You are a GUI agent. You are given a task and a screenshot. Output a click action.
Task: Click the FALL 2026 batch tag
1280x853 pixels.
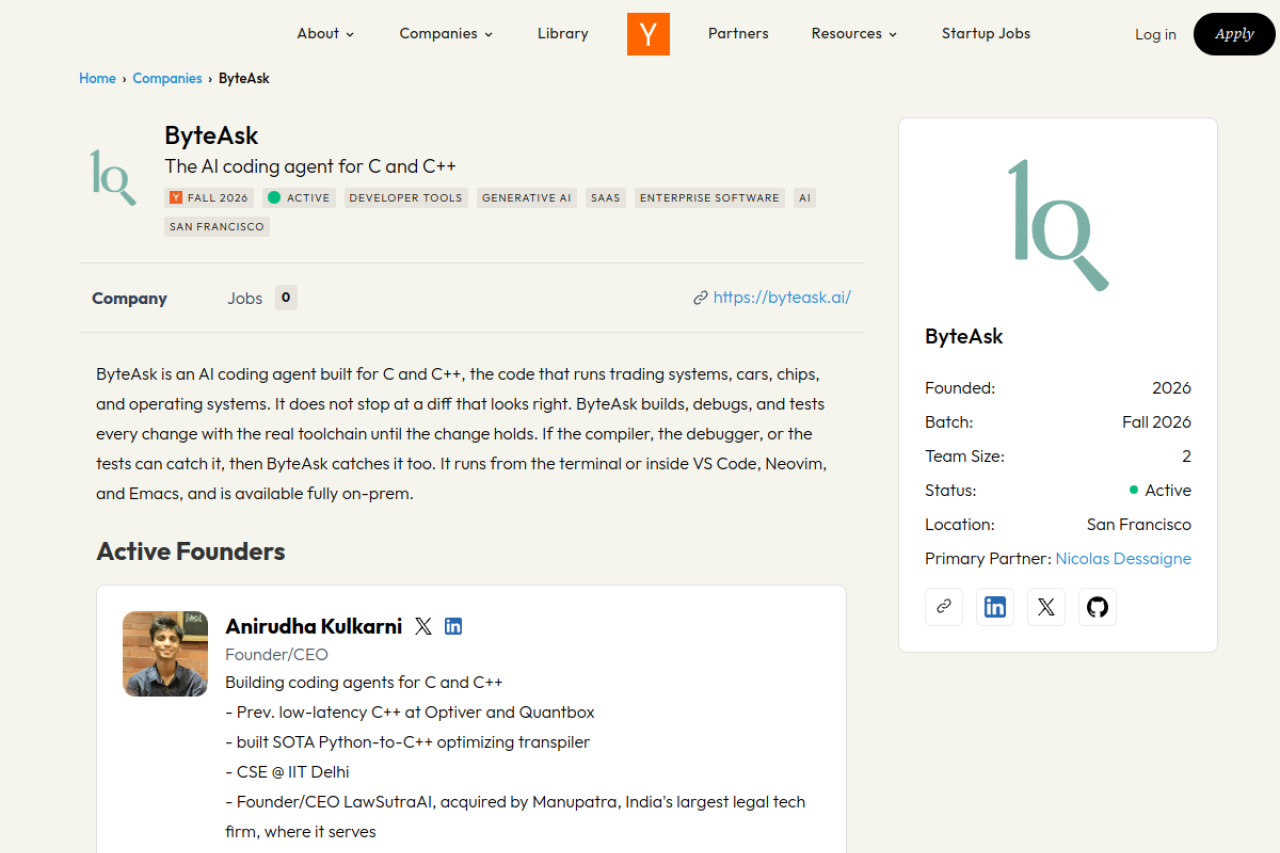(209, 198)
